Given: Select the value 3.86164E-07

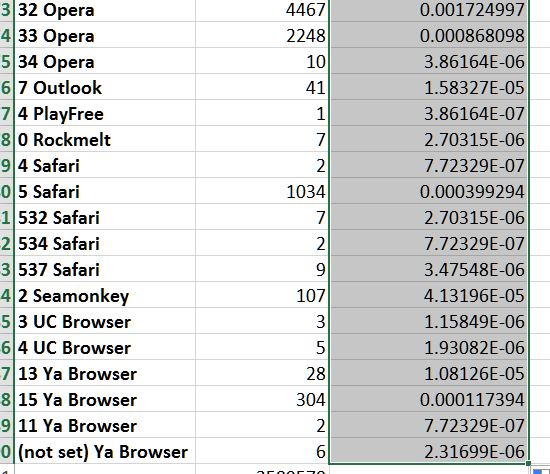Looking at the screenshot, I should (429, 113).
